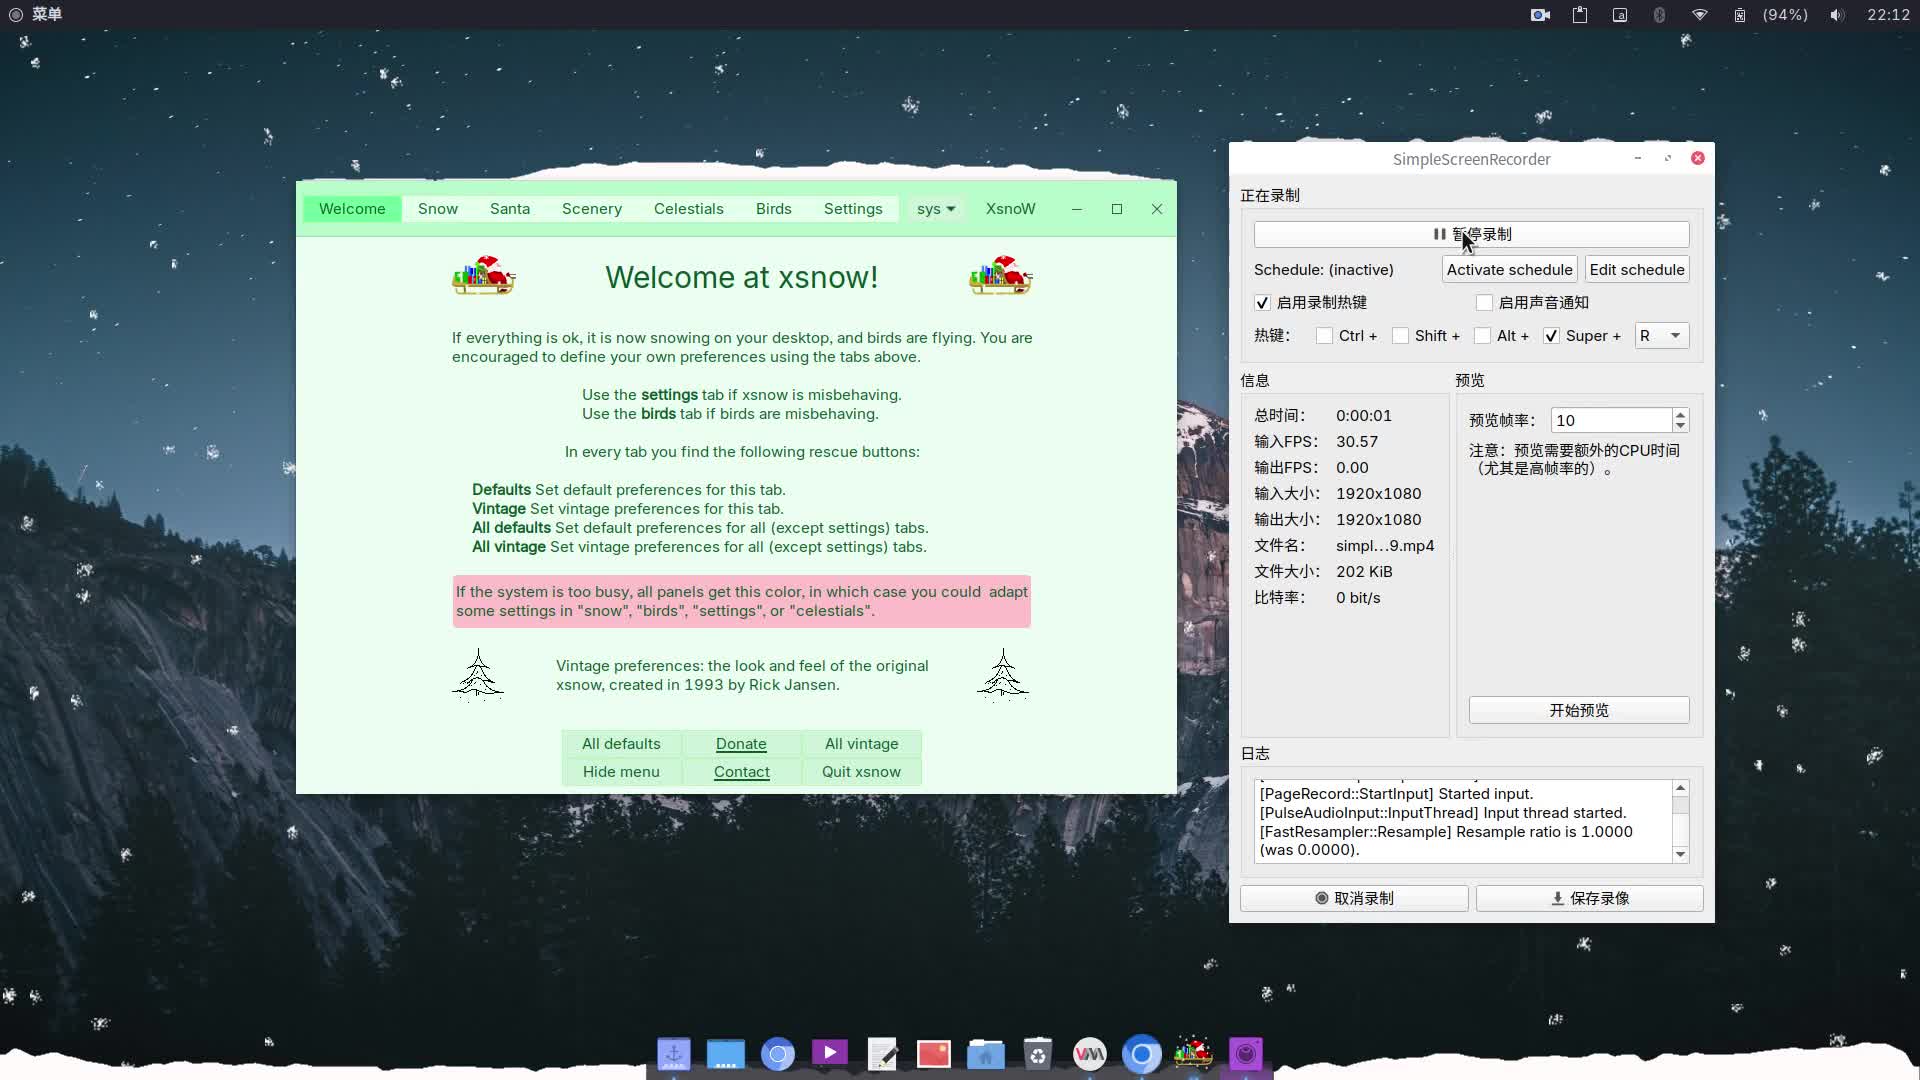Click the xsnow Donate link
Screen dimensions: 1920x1080
click(x=741, y=742)
